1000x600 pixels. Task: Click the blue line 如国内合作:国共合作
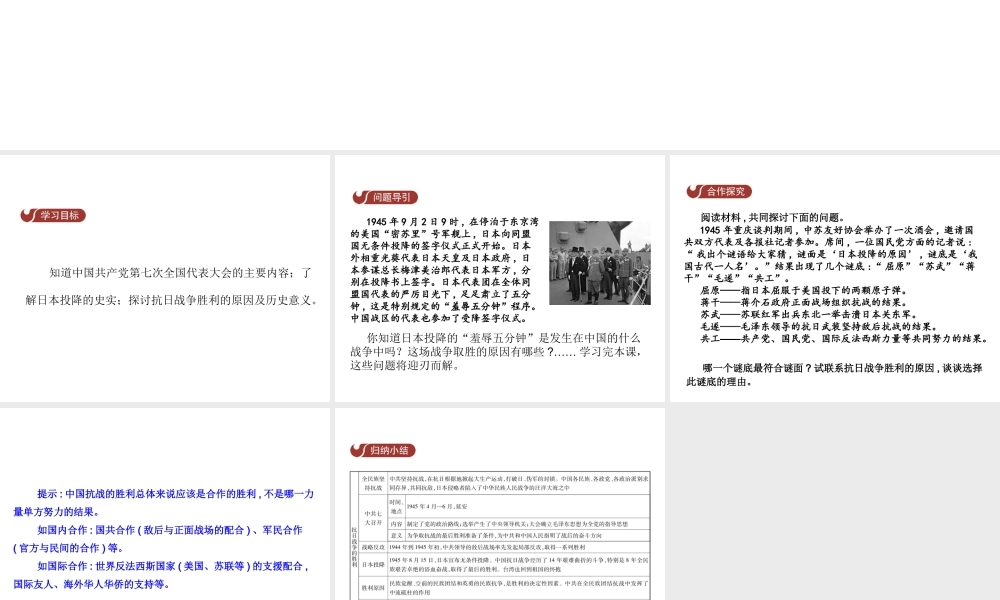(170, 530)
